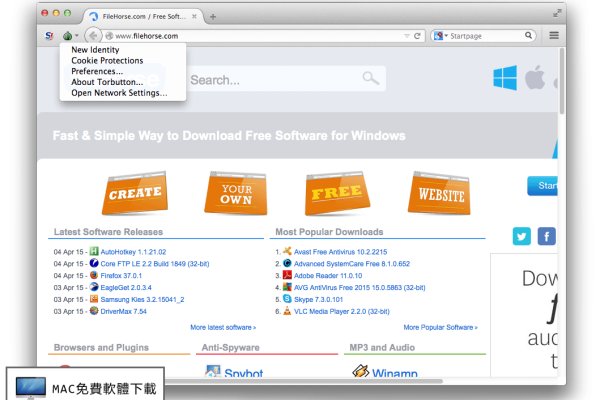Reload the page with the refresh icon
The width and height of the screenshot is (600, 400).
pos(417,36)
